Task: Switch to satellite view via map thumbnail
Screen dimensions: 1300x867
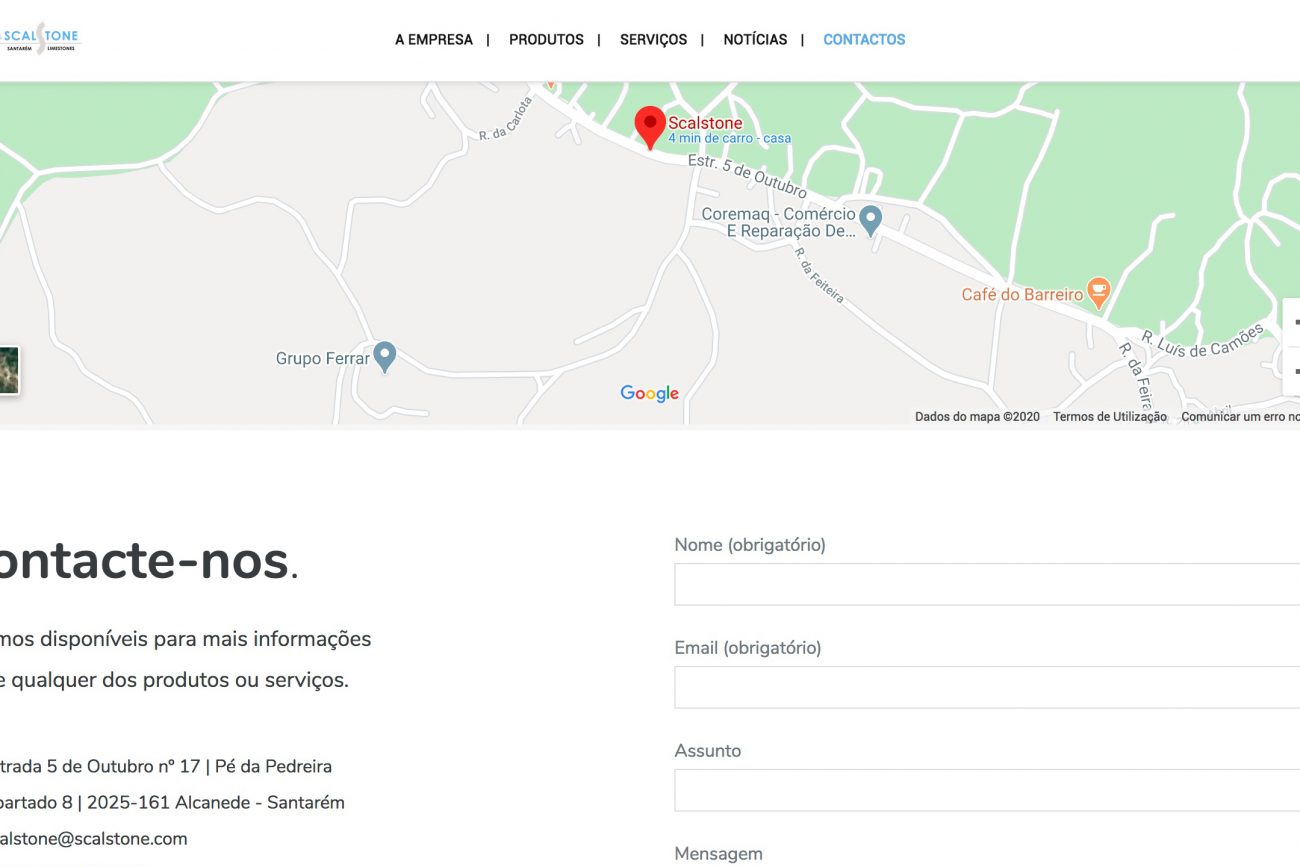Action: pos(8,370)
